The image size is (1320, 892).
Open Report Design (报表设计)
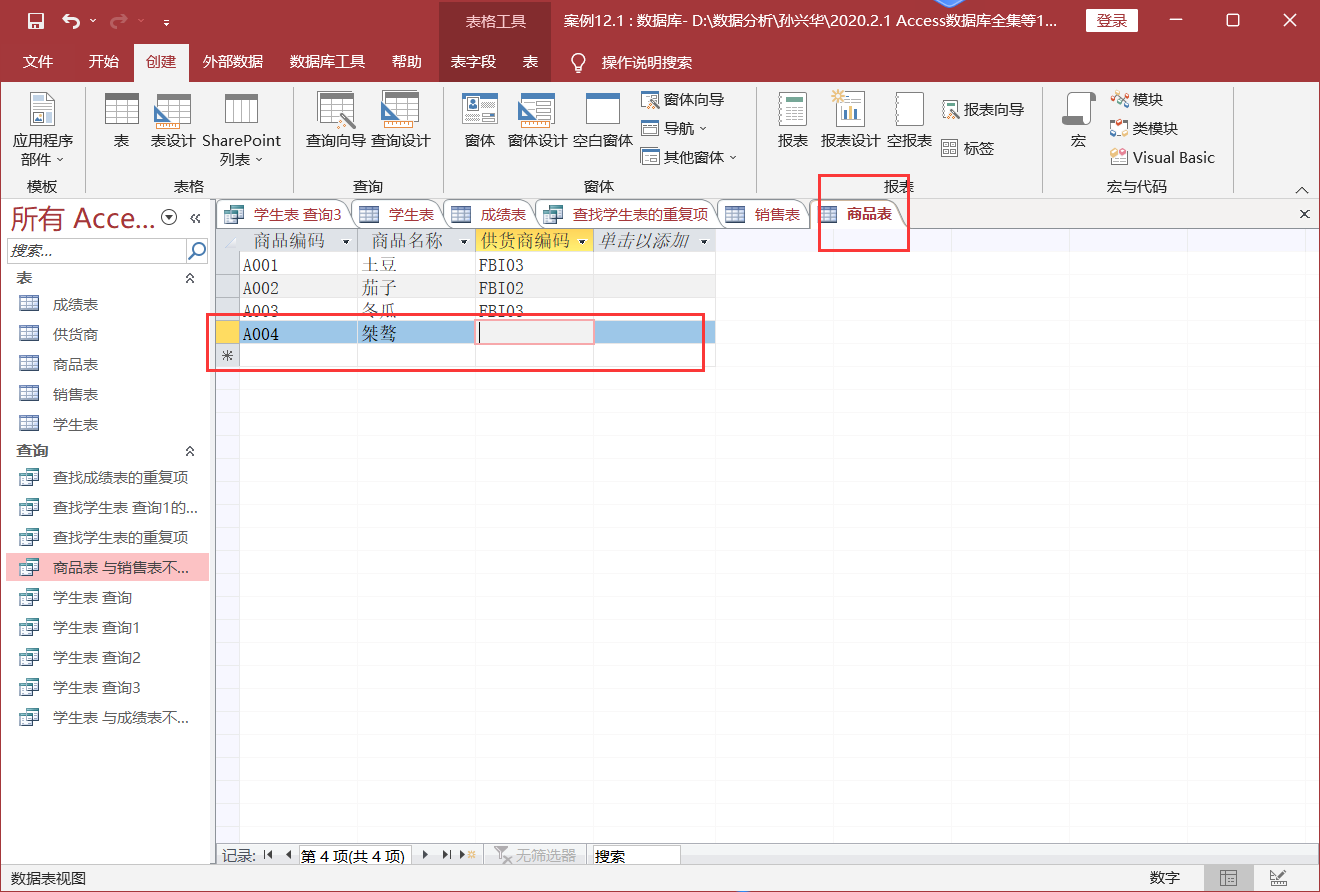coord(850,120)
